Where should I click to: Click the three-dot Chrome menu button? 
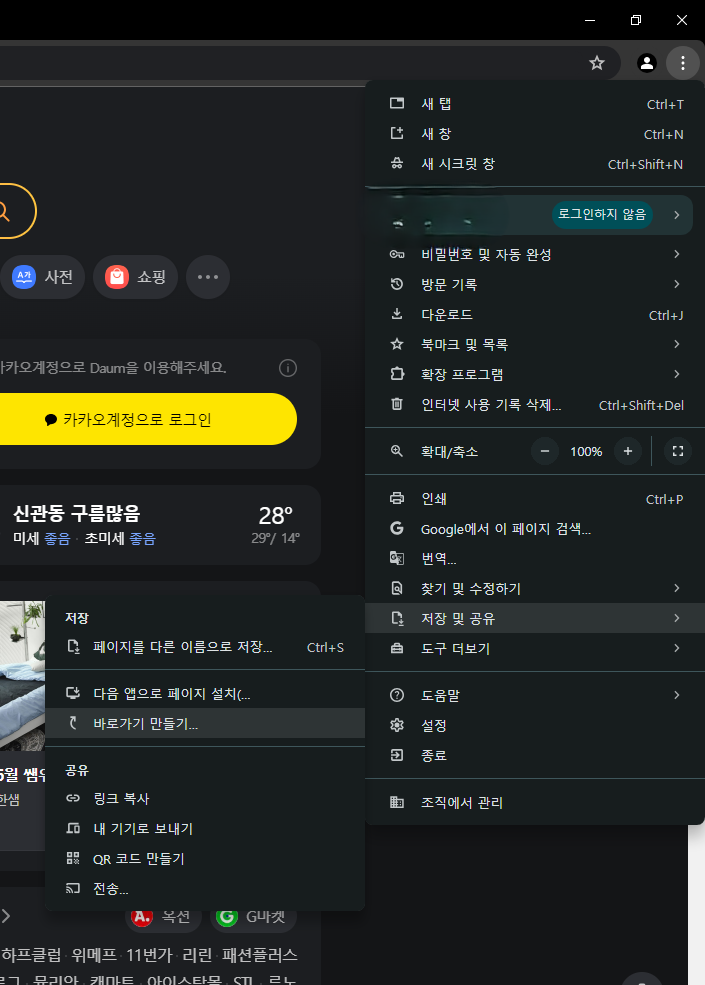(x=682, y=63)
